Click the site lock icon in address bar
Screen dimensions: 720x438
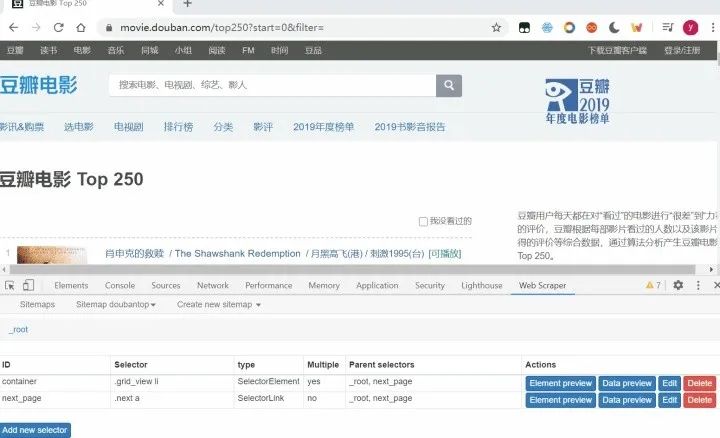click(109, 28)
